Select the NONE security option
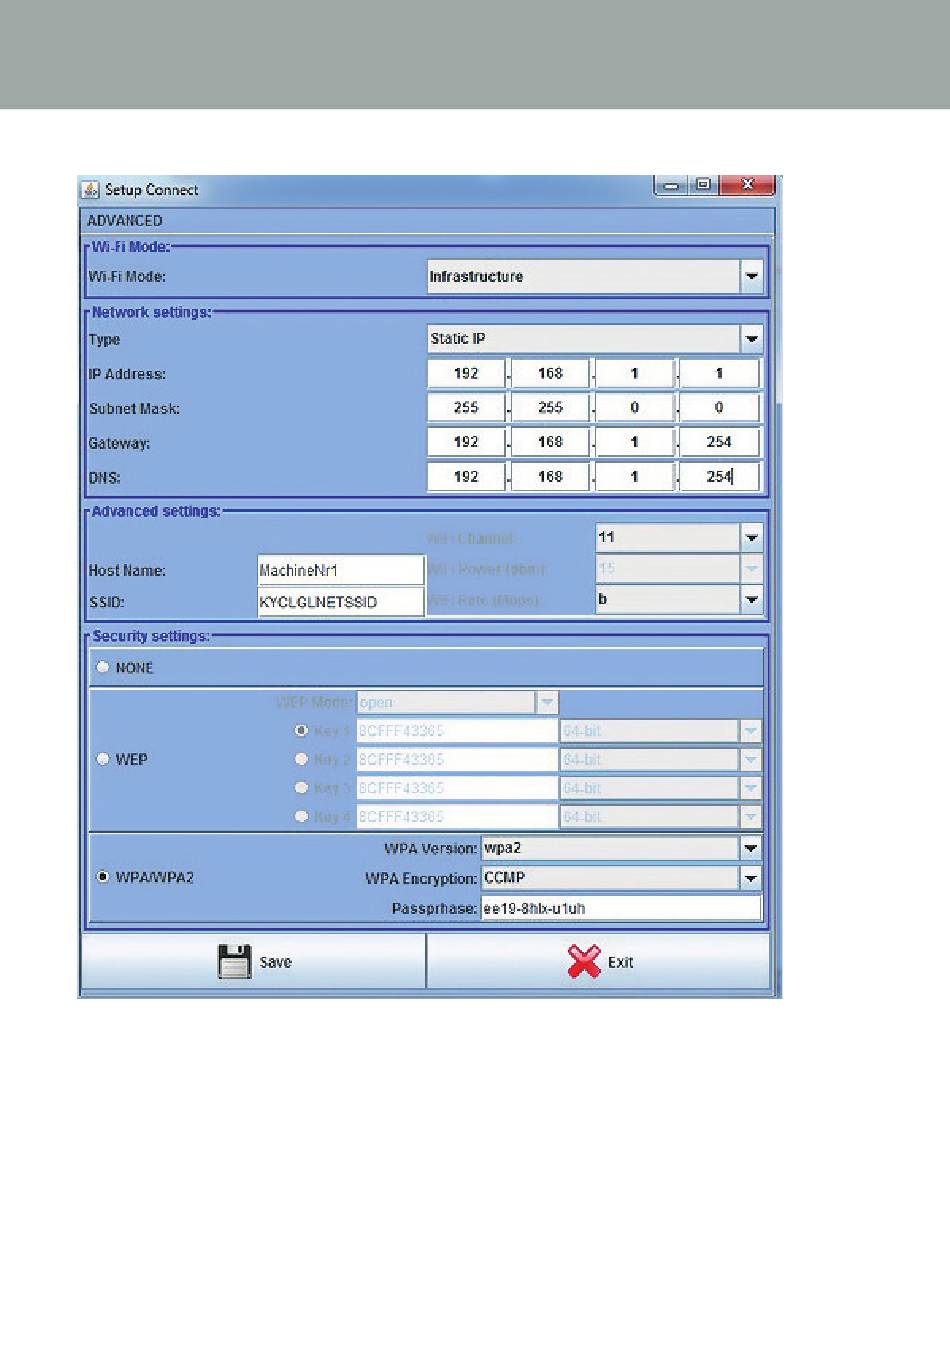950x1348 pixels. (x=102, y=667)
